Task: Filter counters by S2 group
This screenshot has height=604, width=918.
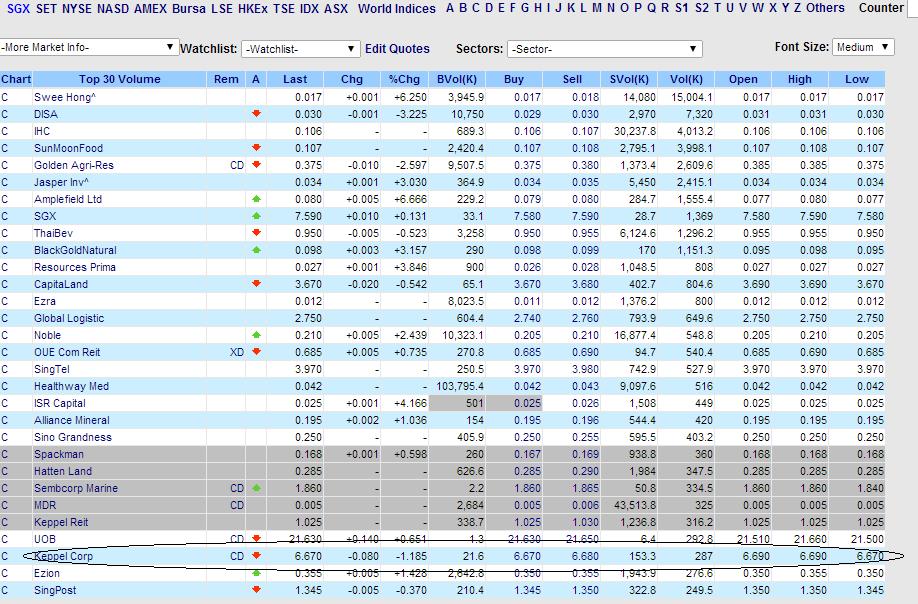Action: tap(701, 8)
